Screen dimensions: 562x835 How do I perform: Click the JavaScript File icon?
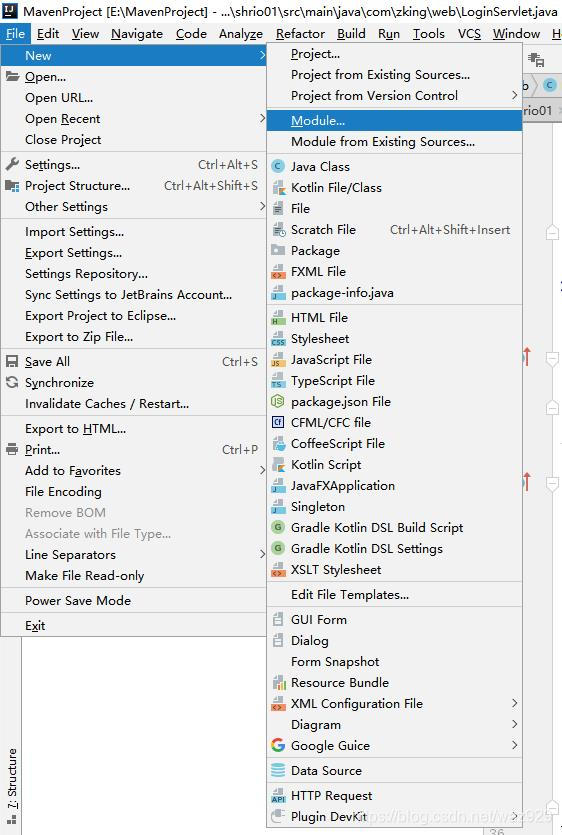click(278, 359)
